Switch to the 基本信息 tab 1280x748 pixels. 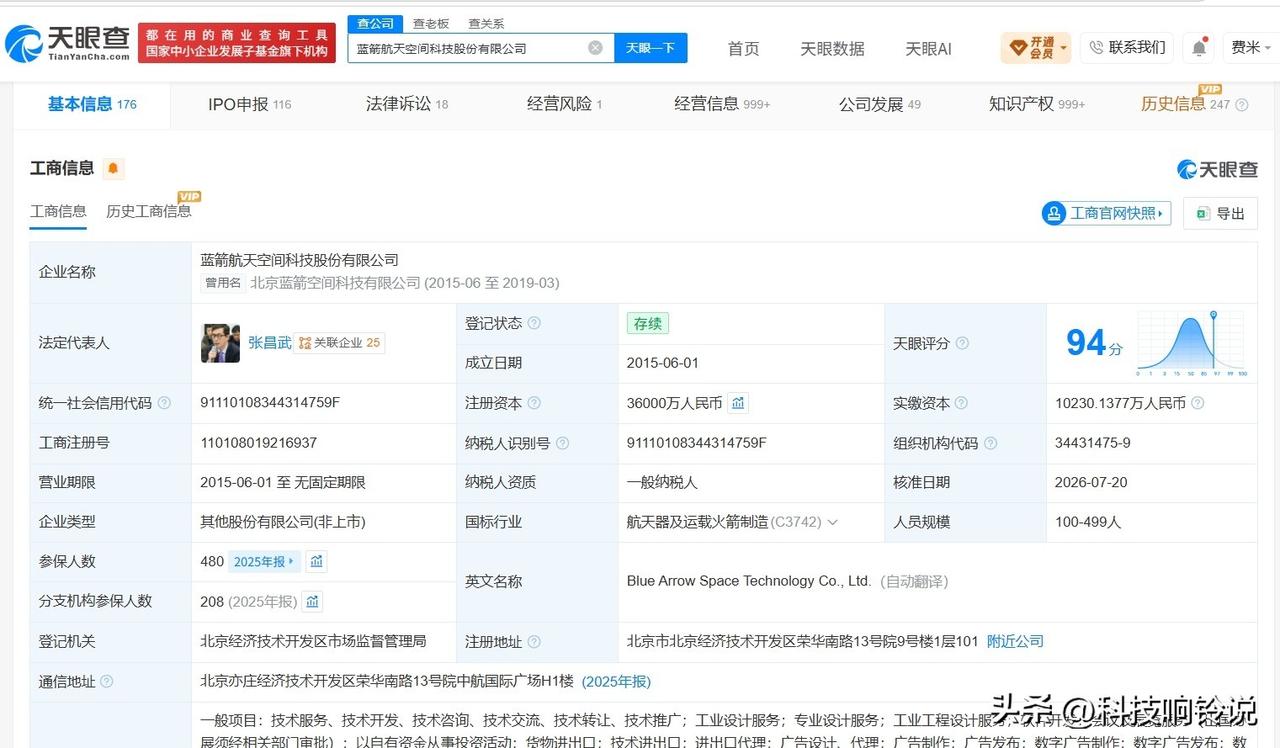(92, 104)
